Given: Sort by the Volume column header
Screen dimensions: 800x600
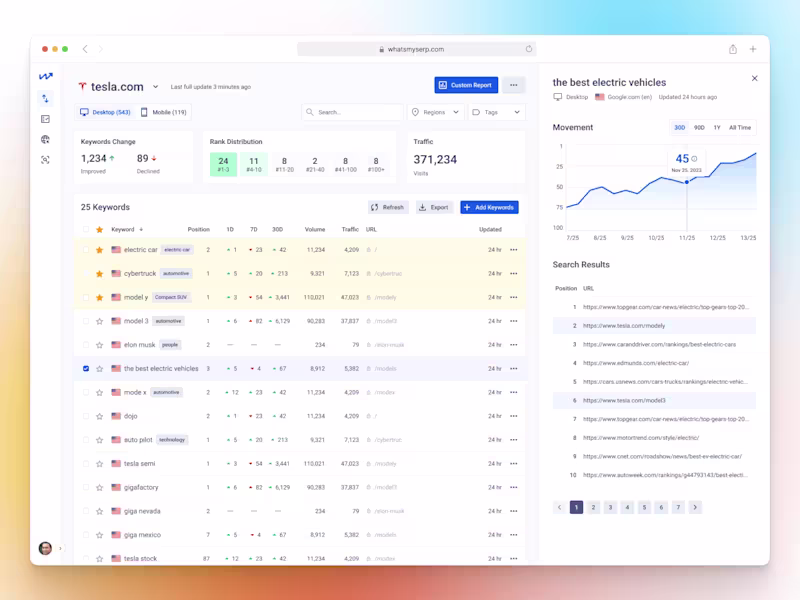Looking at the screenshot, I should 315,230.
